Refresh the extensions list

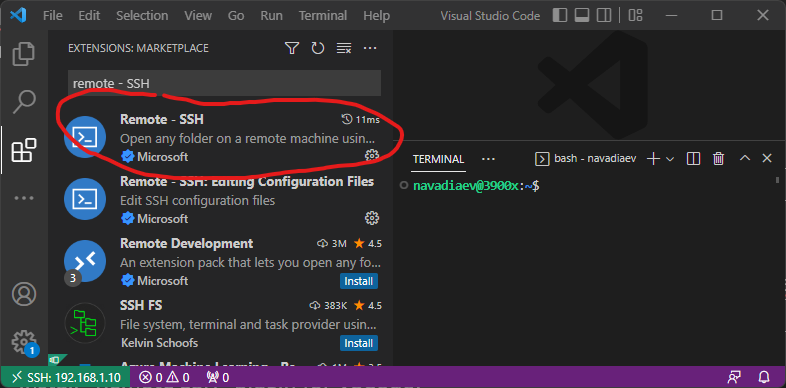tap(318, 48)
